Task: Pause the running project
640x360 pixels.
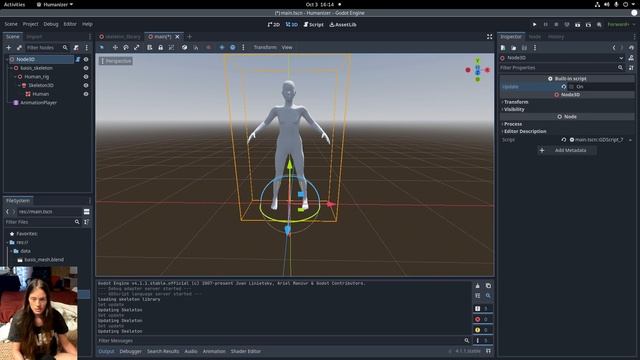Action: [x=545, y=24]
